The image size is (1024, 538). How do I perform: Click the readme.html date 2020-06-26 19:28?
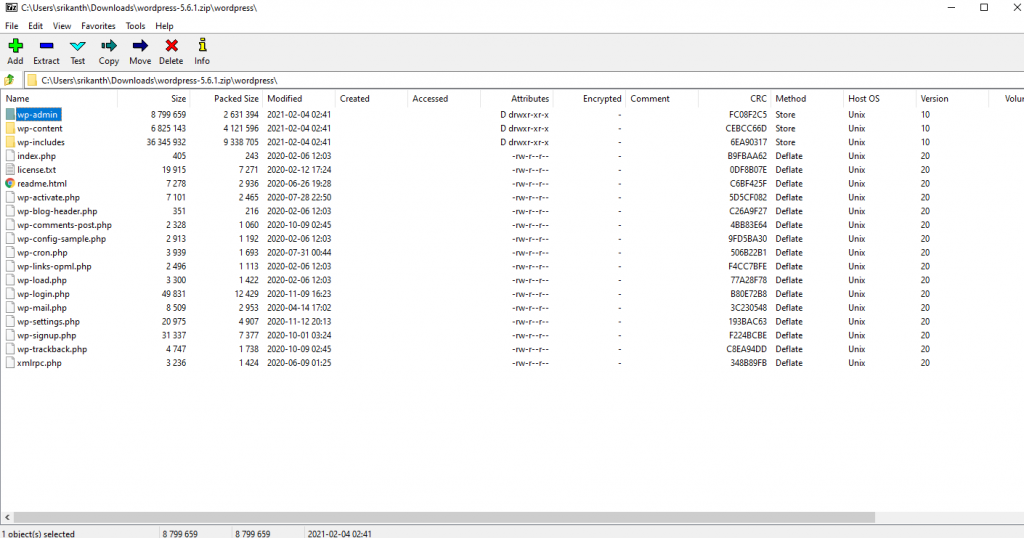coord(299,183)
